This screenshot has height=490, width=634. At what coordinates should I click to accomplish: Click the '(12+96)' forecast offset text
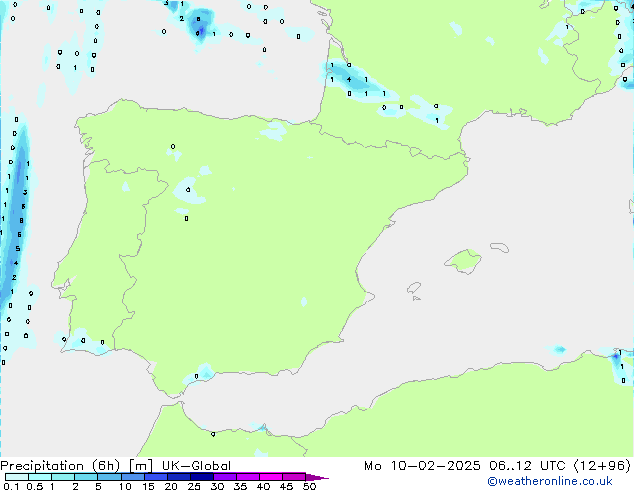pyautogui.click(x=602, y=466)
